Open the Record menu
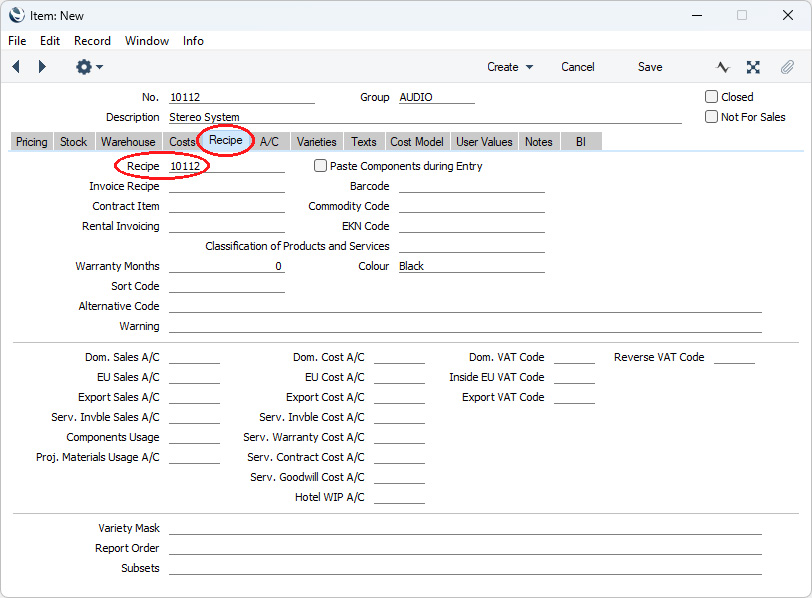812x598 pixels. [92, 41]
